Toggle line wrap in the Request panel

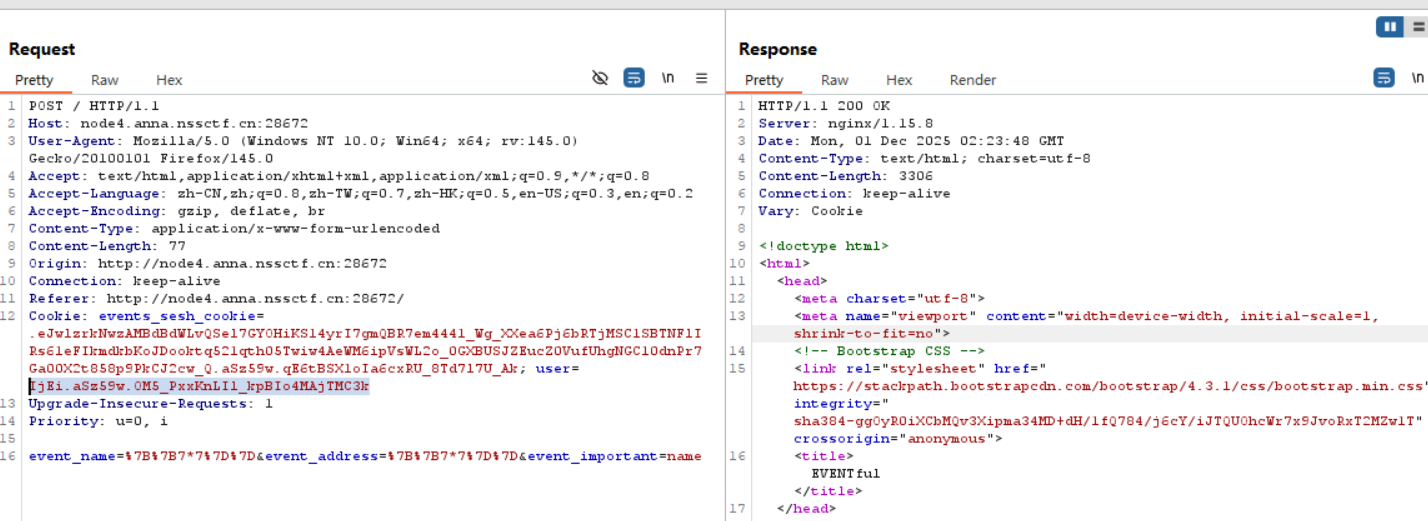pyautogui.click(x=634, y=78)
